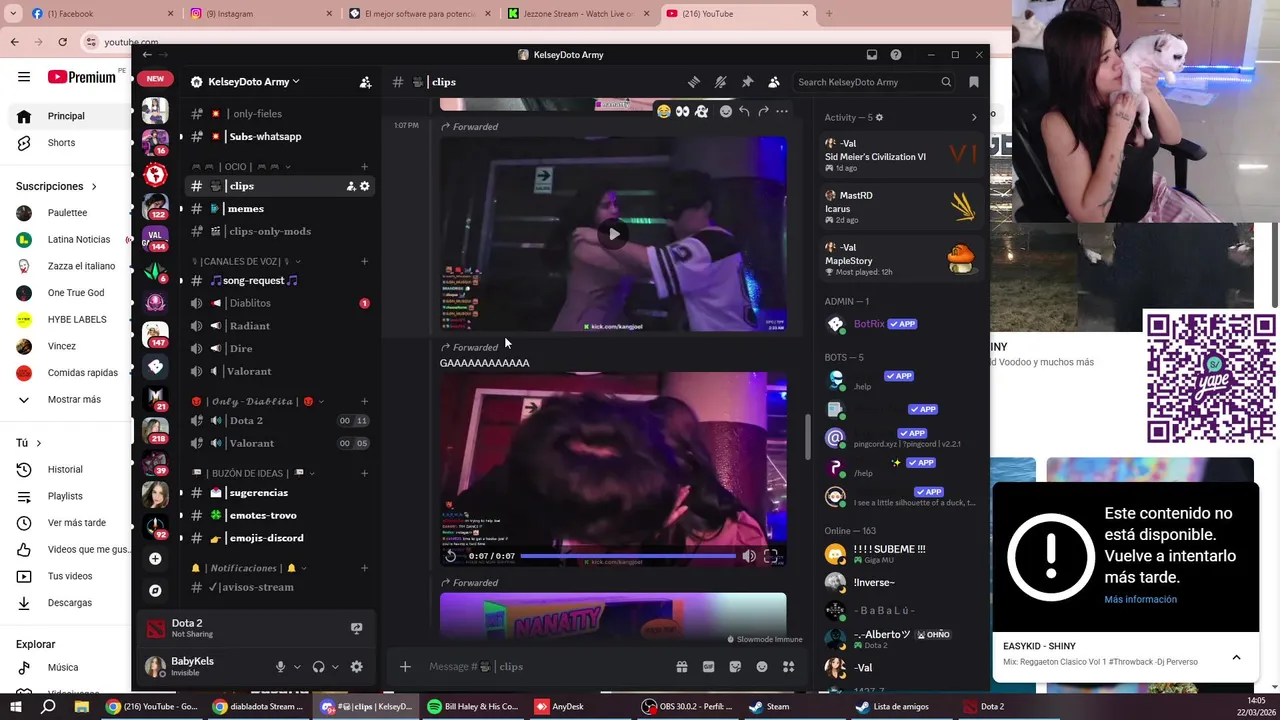Join Dire voice channel

coord(280,348)
